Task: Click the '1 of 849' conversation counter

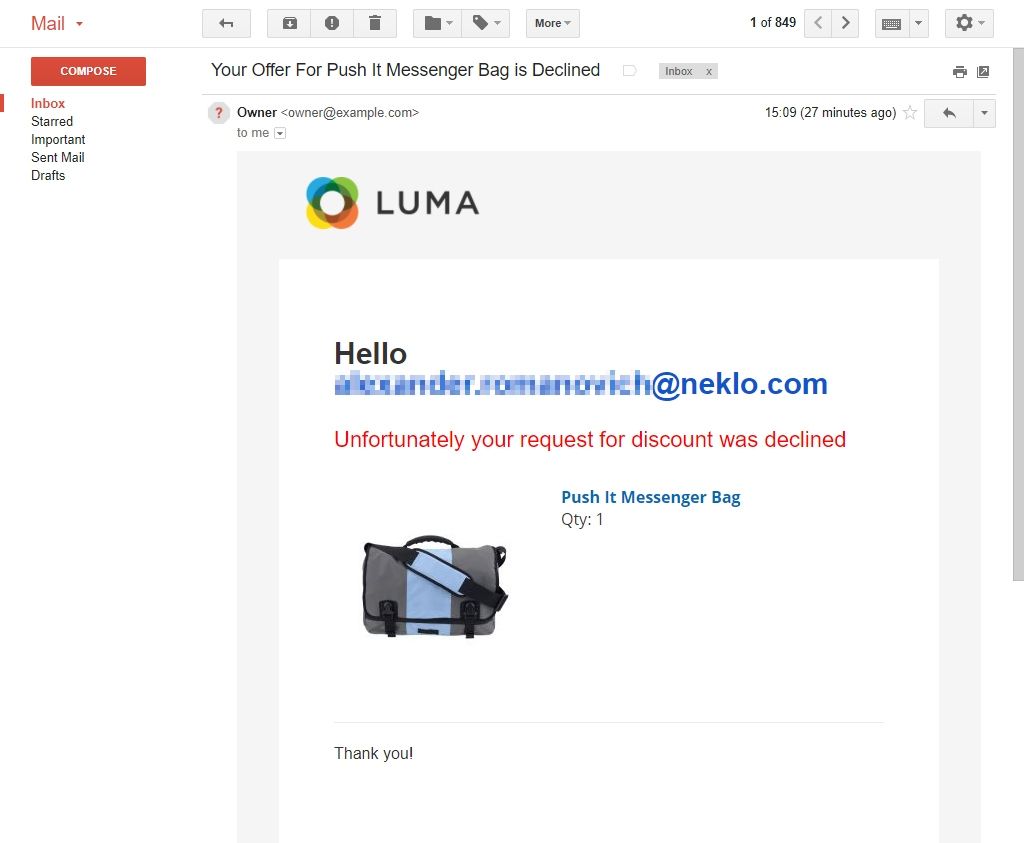Action: (773, 23)
